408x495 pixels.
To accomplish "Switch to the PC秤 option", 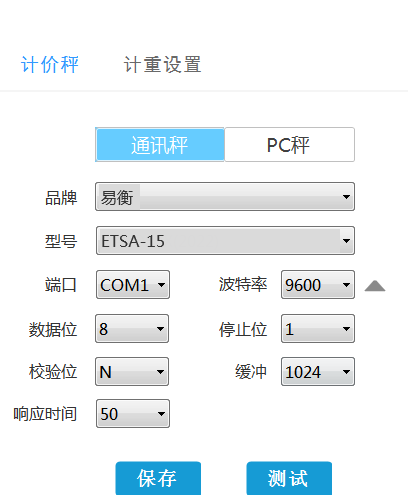I will click(289, 145).
